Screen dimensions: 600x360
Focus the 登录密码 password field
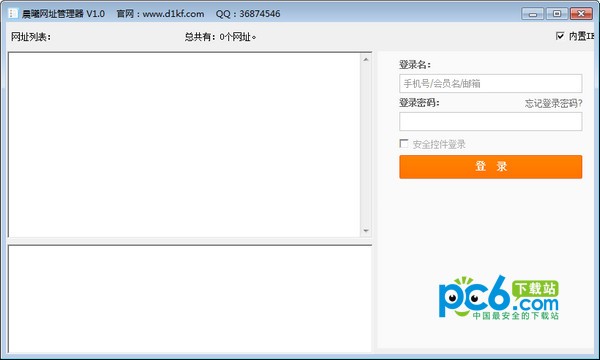491,122
